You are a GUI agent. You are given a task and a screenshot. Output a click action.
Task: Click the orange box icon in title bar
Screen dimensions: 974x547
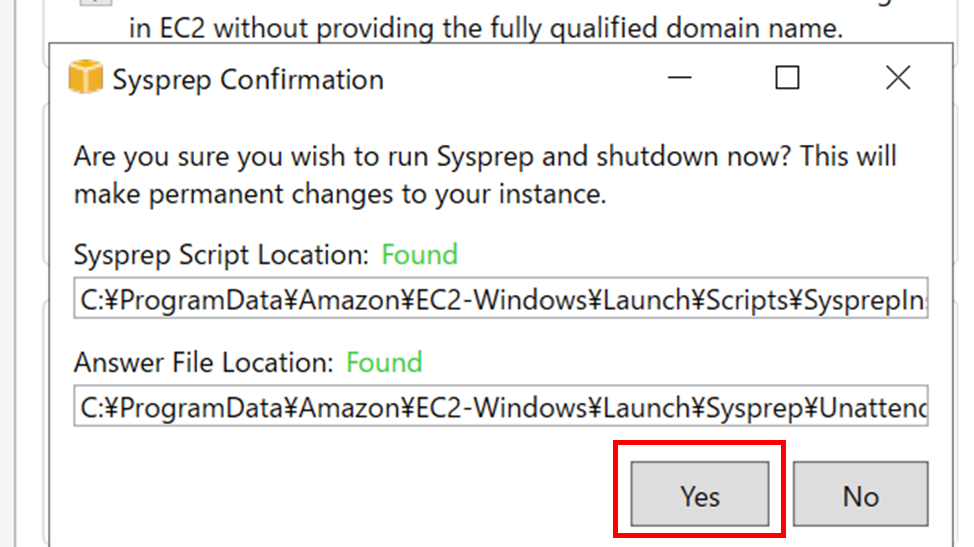(86, 78)
